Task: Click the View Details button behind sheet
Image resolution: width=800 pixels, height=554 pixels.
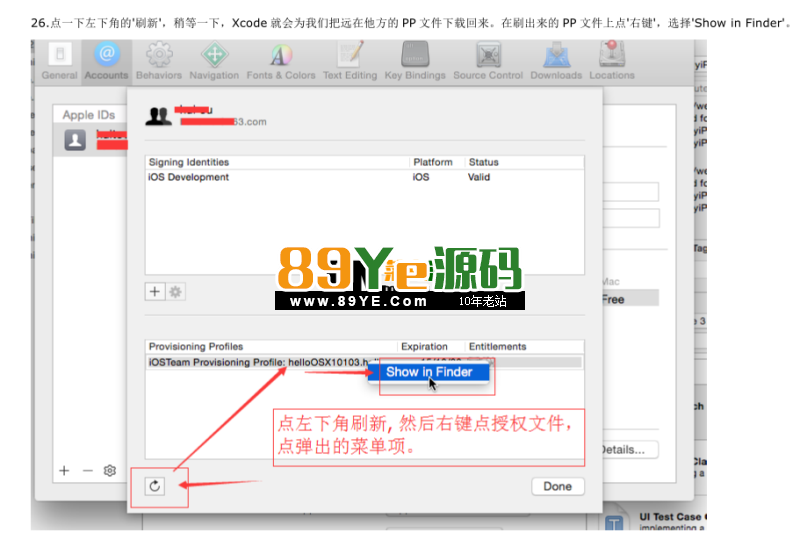Action: point(630,450)
